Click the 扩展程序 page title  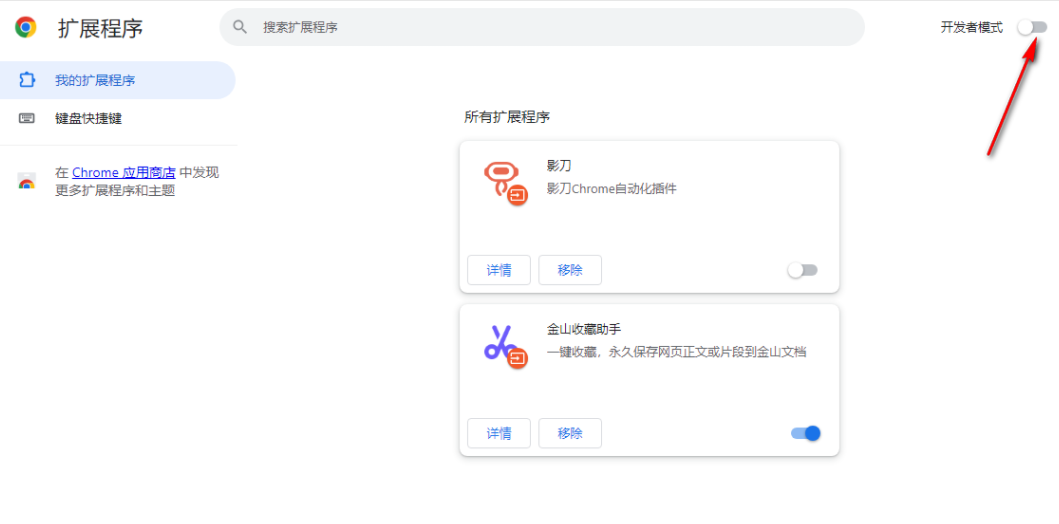point(101,28)
